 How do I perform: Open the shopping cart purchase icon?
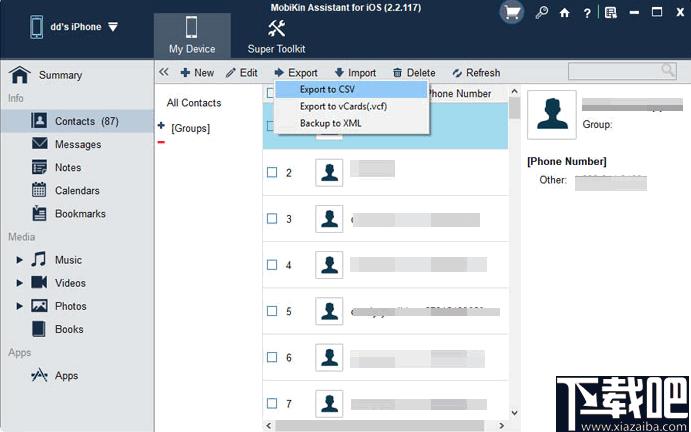[512, 13]
